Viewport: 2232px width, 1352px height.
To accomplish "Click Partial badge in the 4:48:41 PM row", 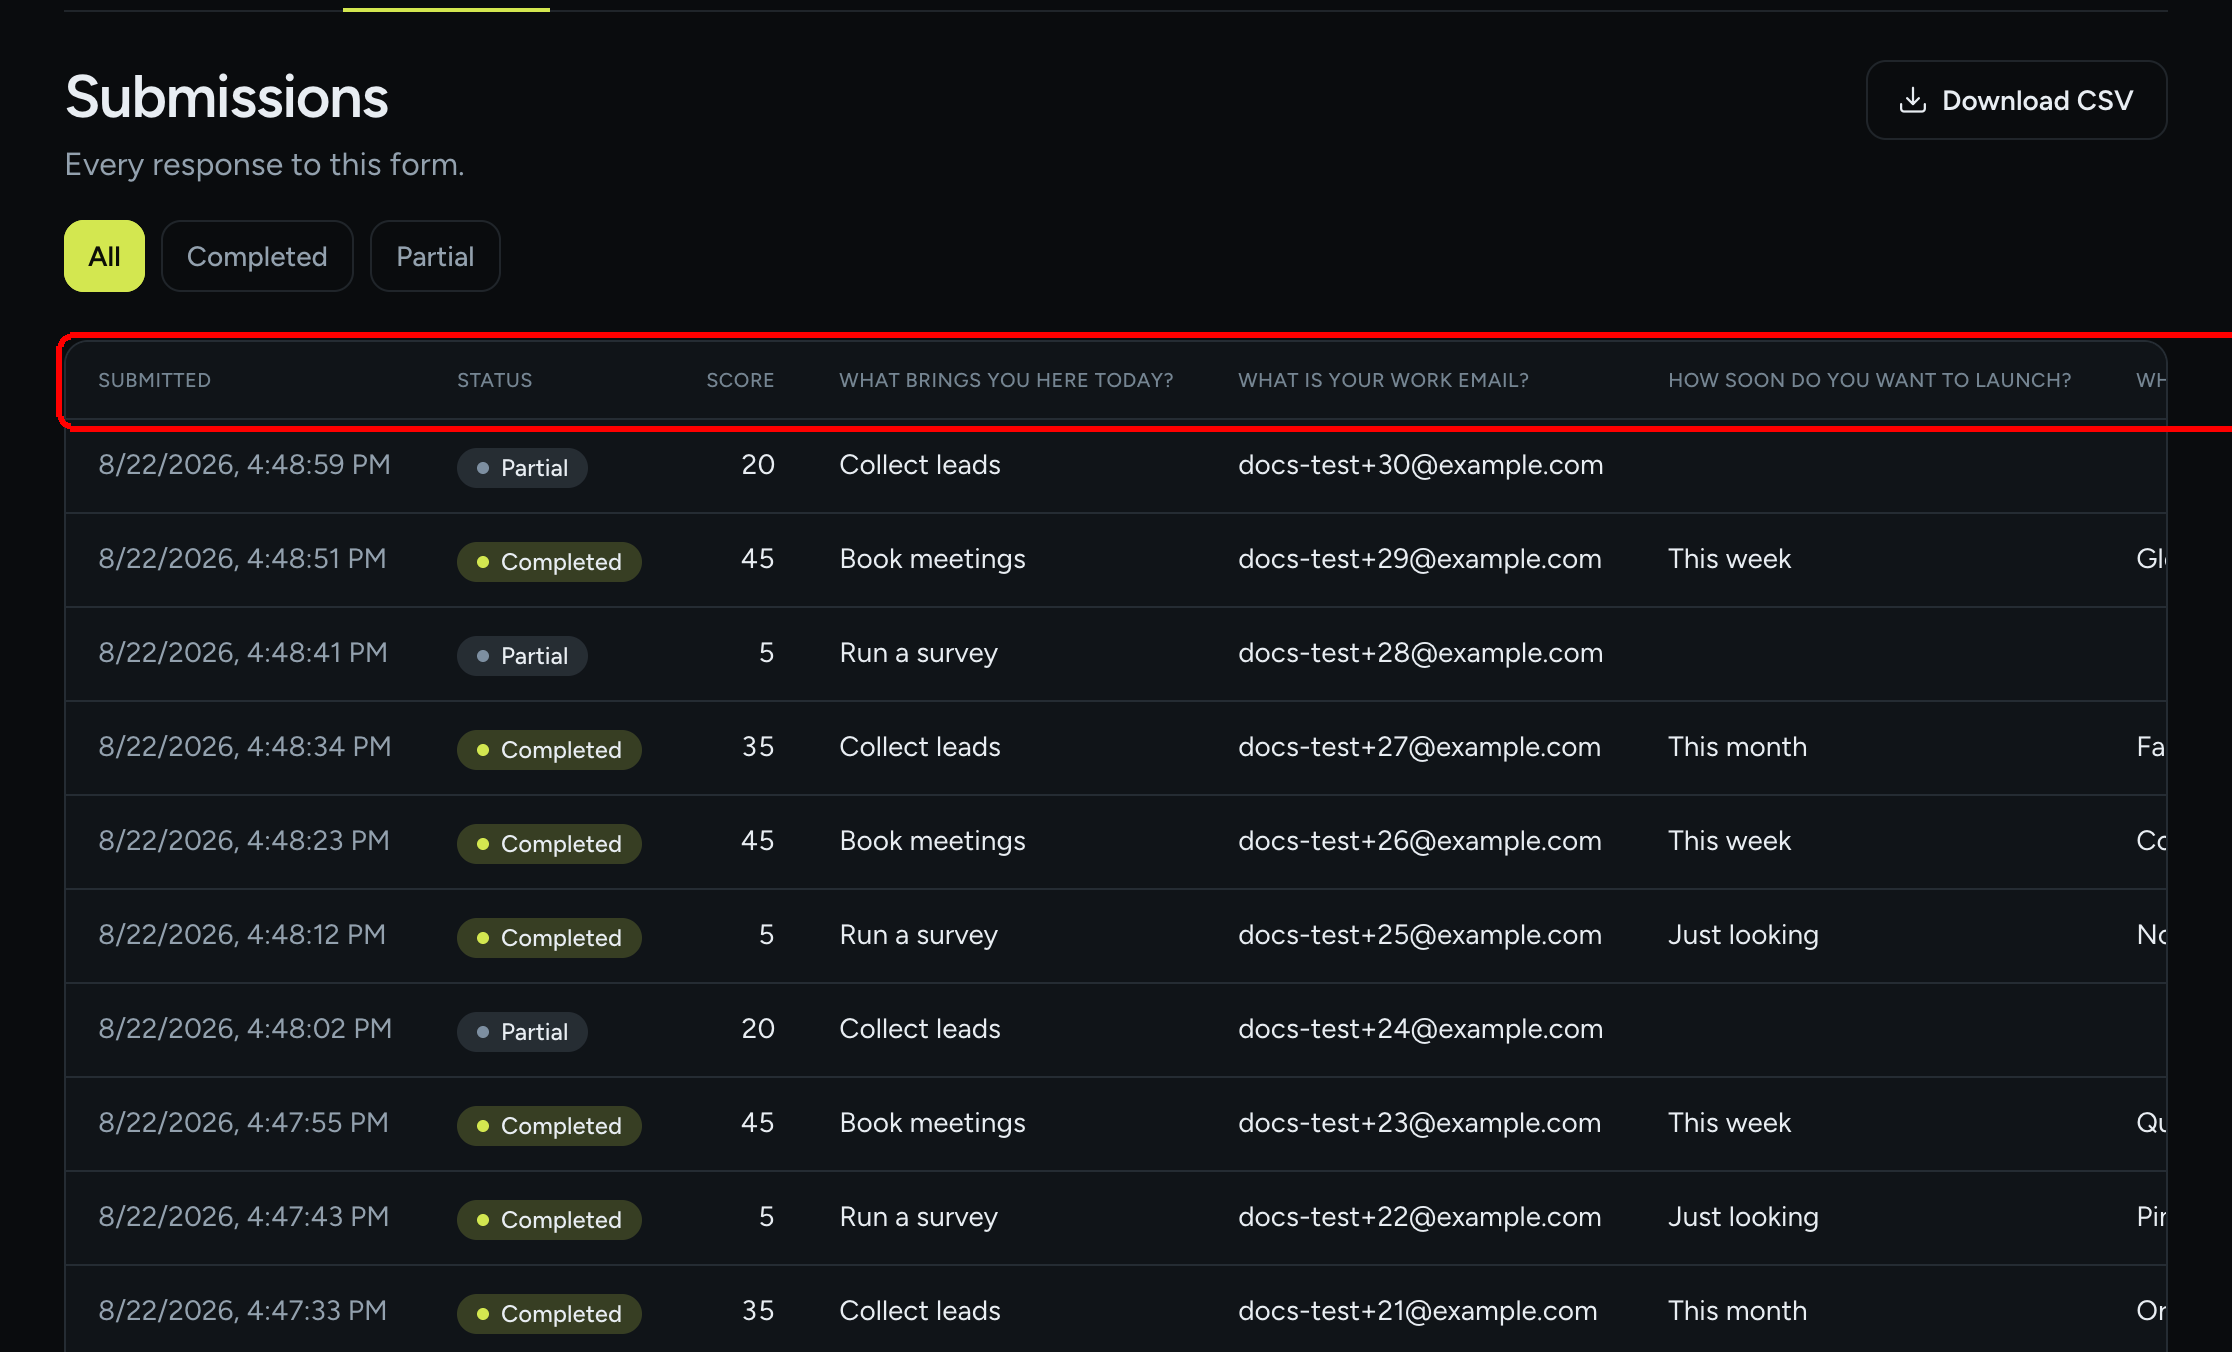I will point(522,656).
